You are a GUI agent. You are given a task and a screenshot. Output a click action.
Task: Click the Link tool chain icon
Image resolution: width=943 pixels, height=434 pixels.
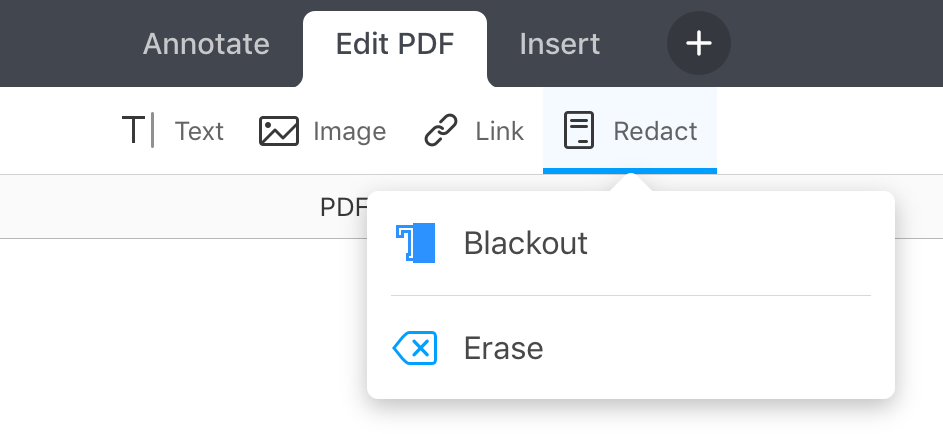(x=441, y=131)
